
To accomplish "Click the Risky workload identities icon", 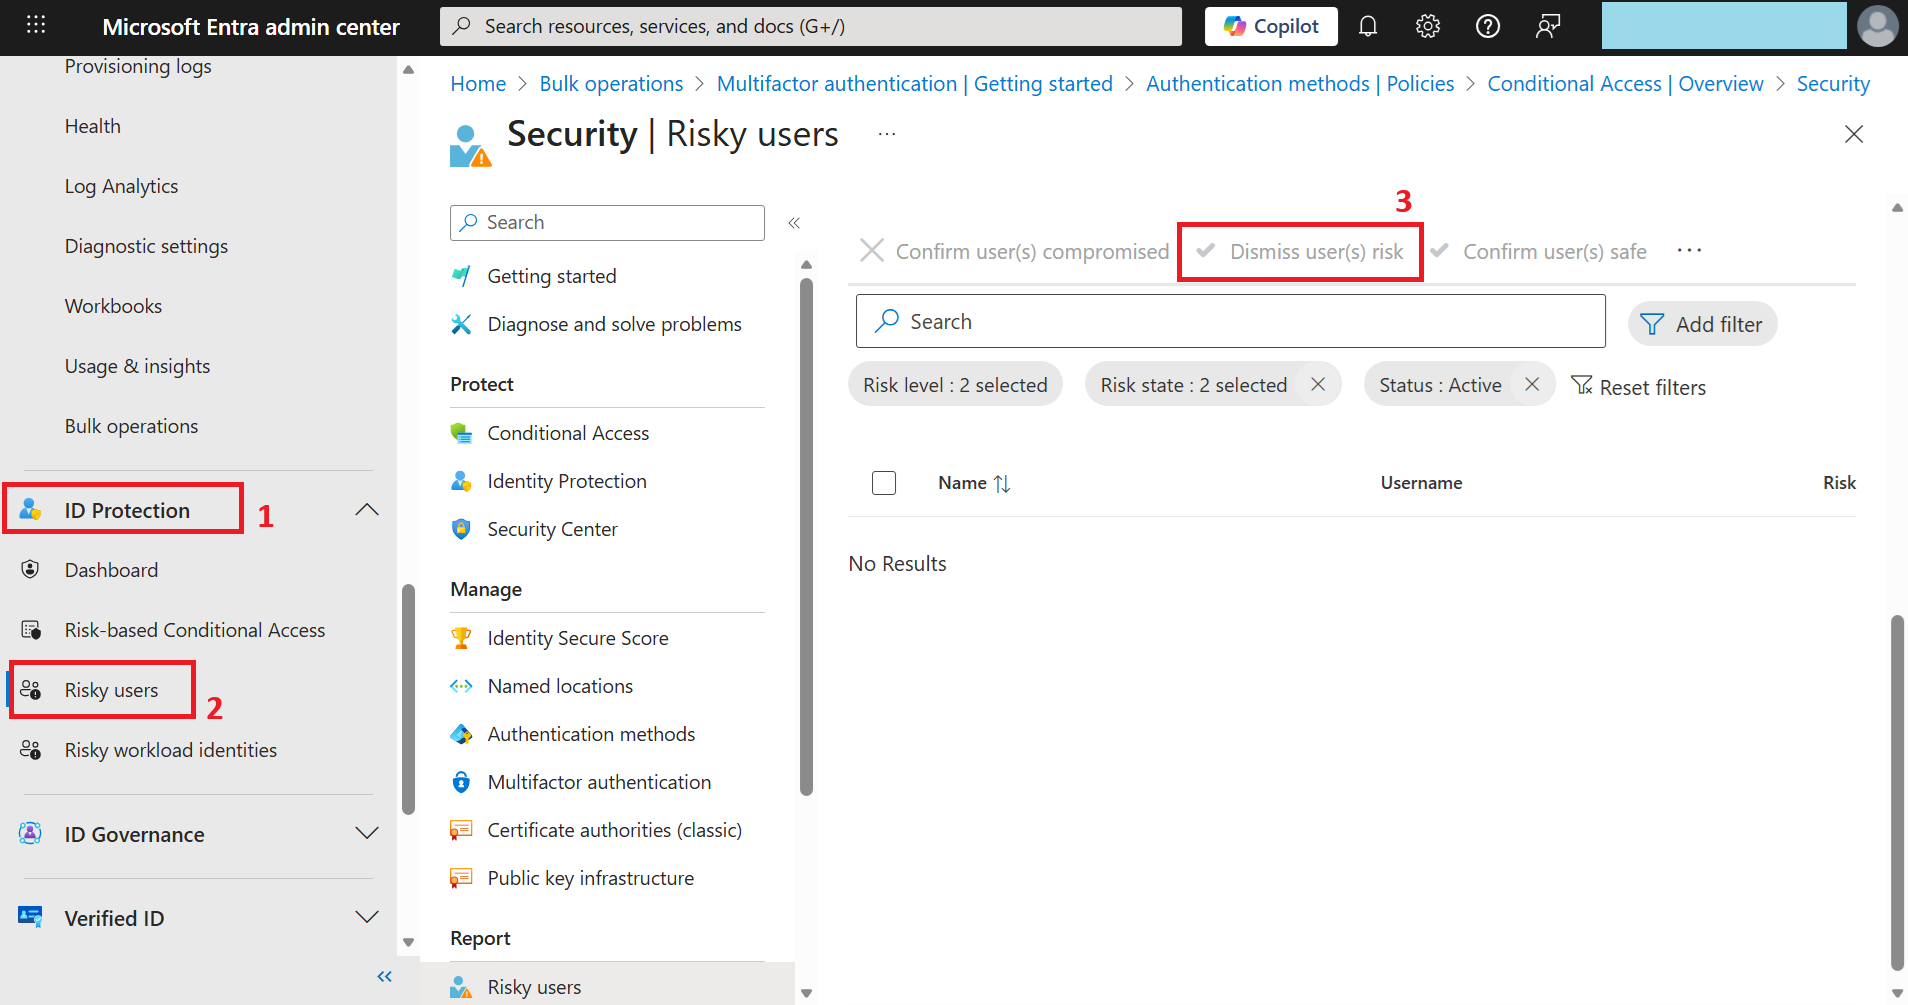I will click(x=31, y=750).
